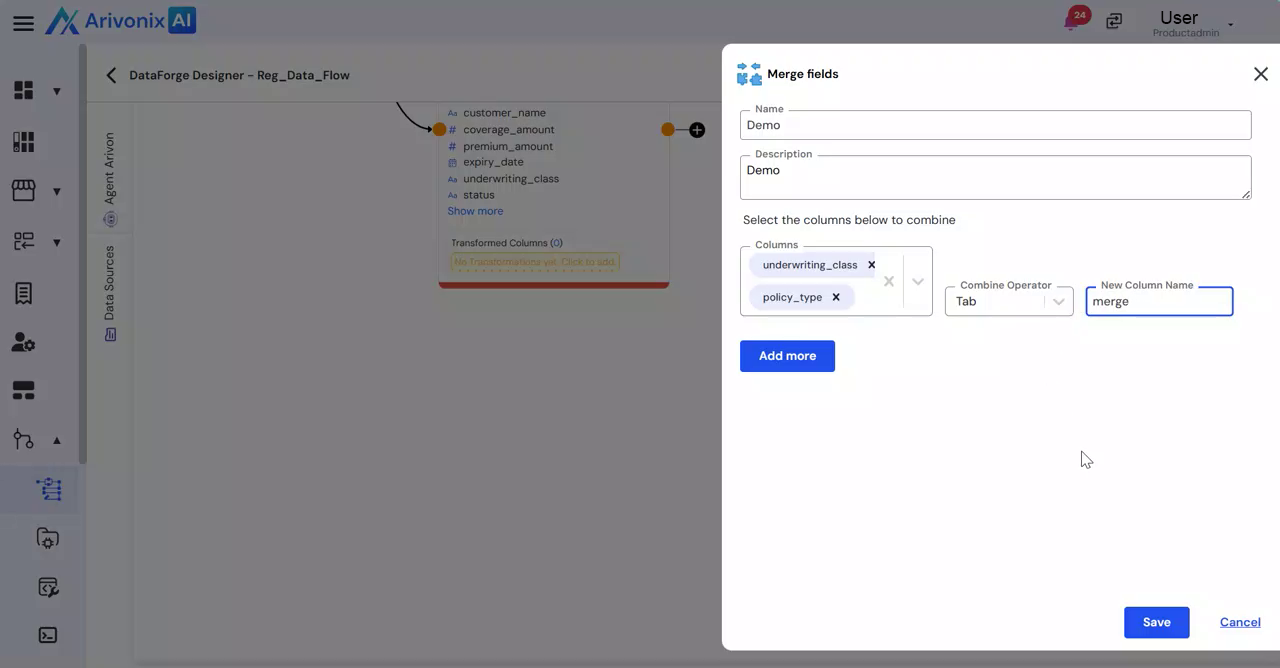
Task: Remove the policy_type column chip
Action: [x=836, y=297]
